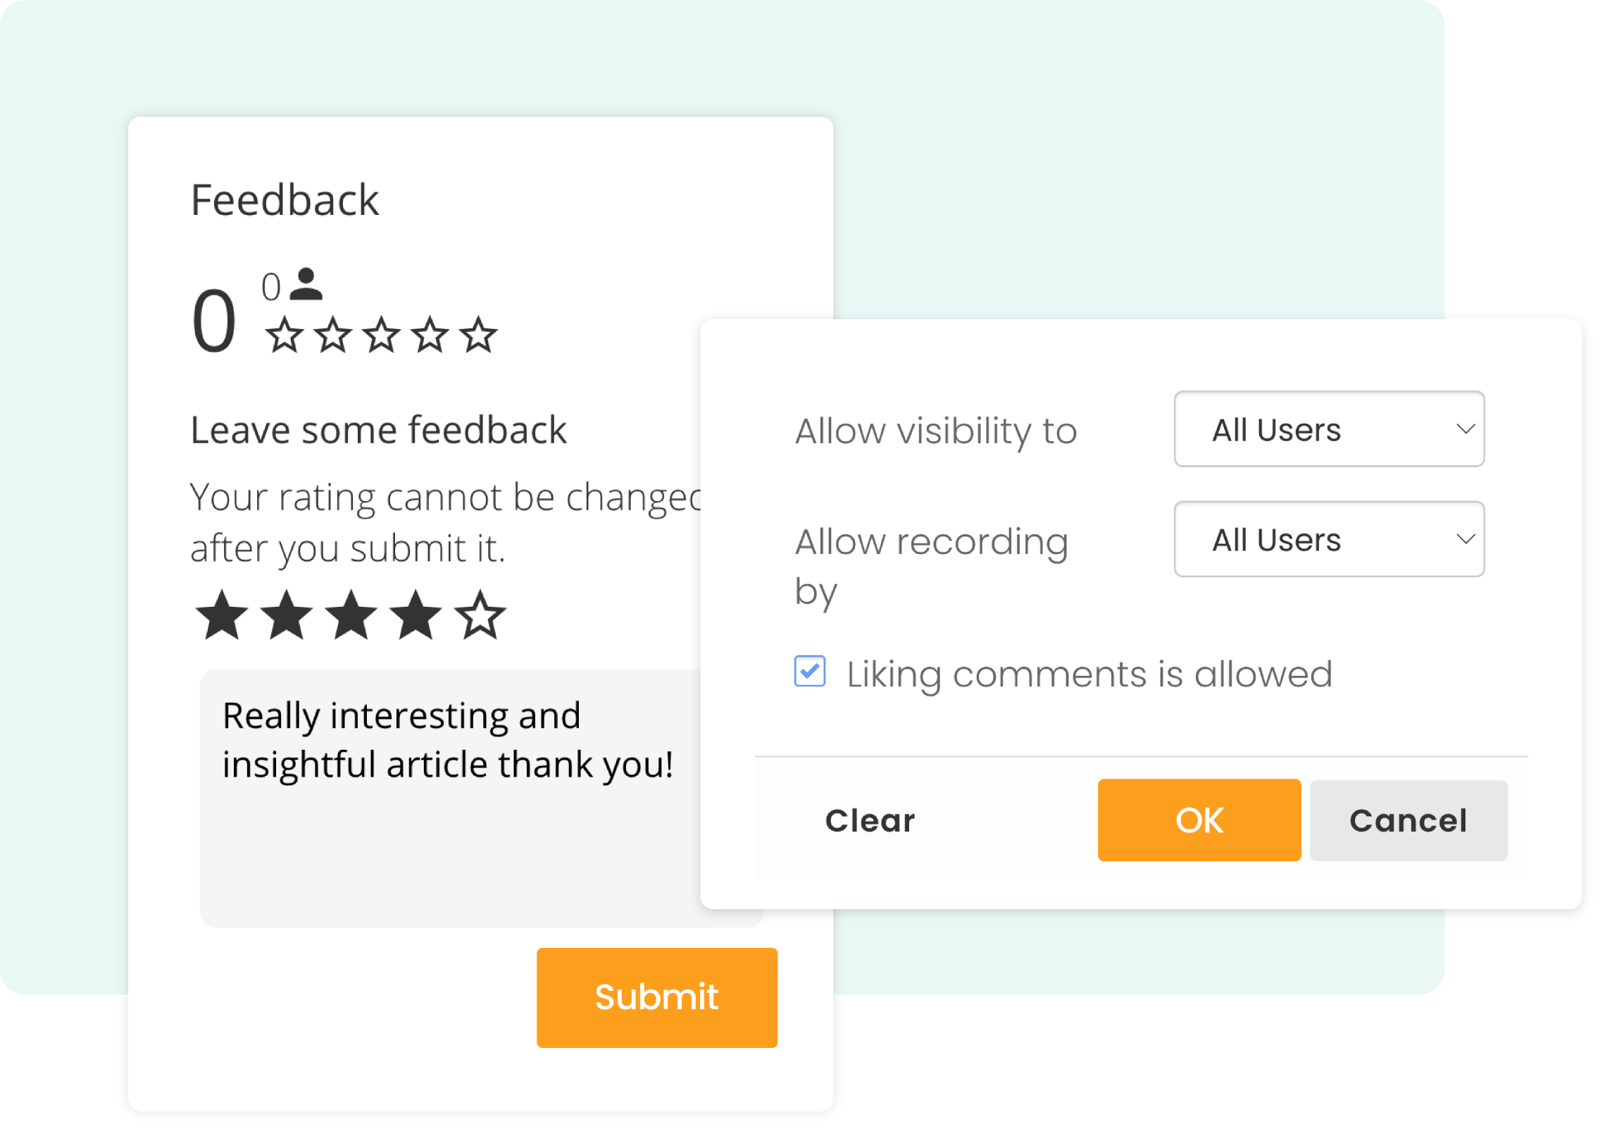Click the Liking comments is allowed label
Viewport: 1600px width, 1128px height.
pyautogui.click(x=1089, y=674)
